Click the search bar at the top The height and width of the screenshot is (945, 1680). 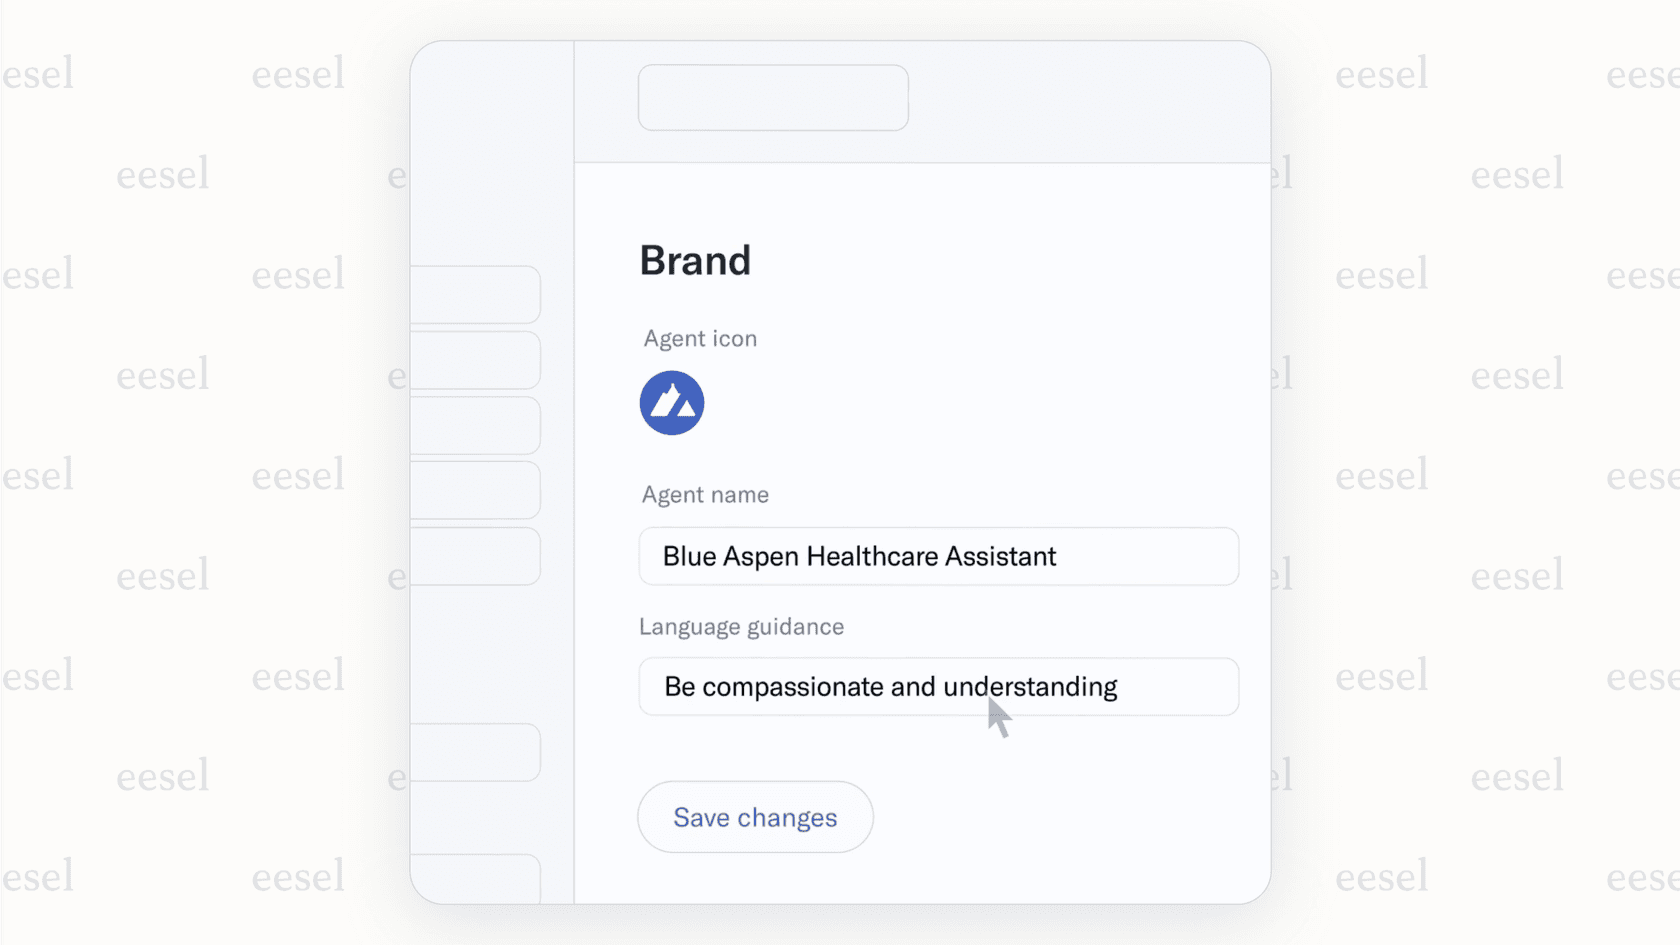coord(772,97)
